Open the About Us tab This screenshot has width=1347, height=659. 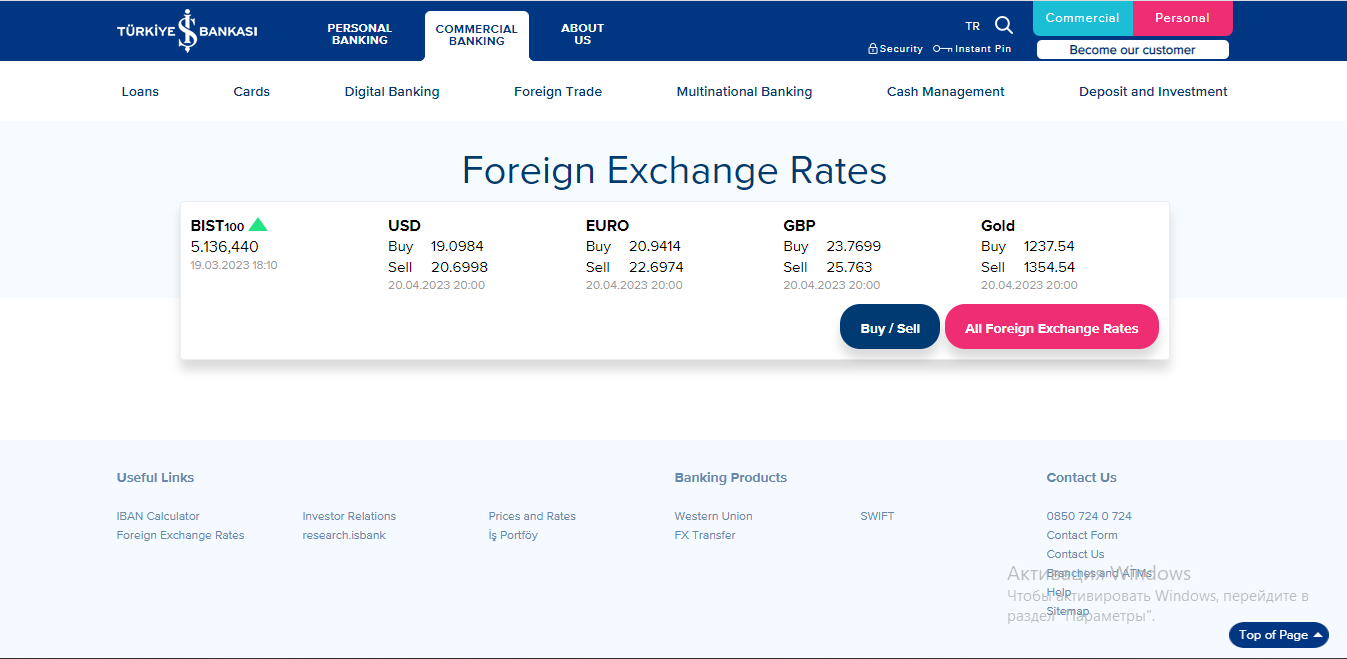582,34
